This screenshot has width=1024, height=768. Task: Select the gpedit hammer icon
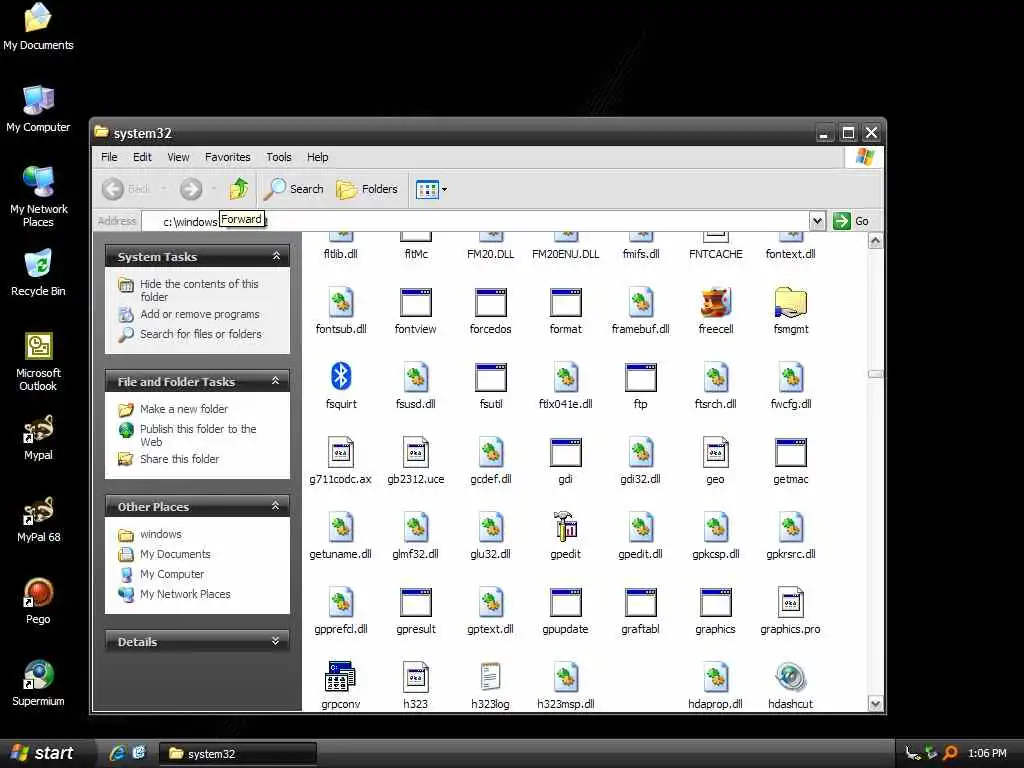point(566,527)
